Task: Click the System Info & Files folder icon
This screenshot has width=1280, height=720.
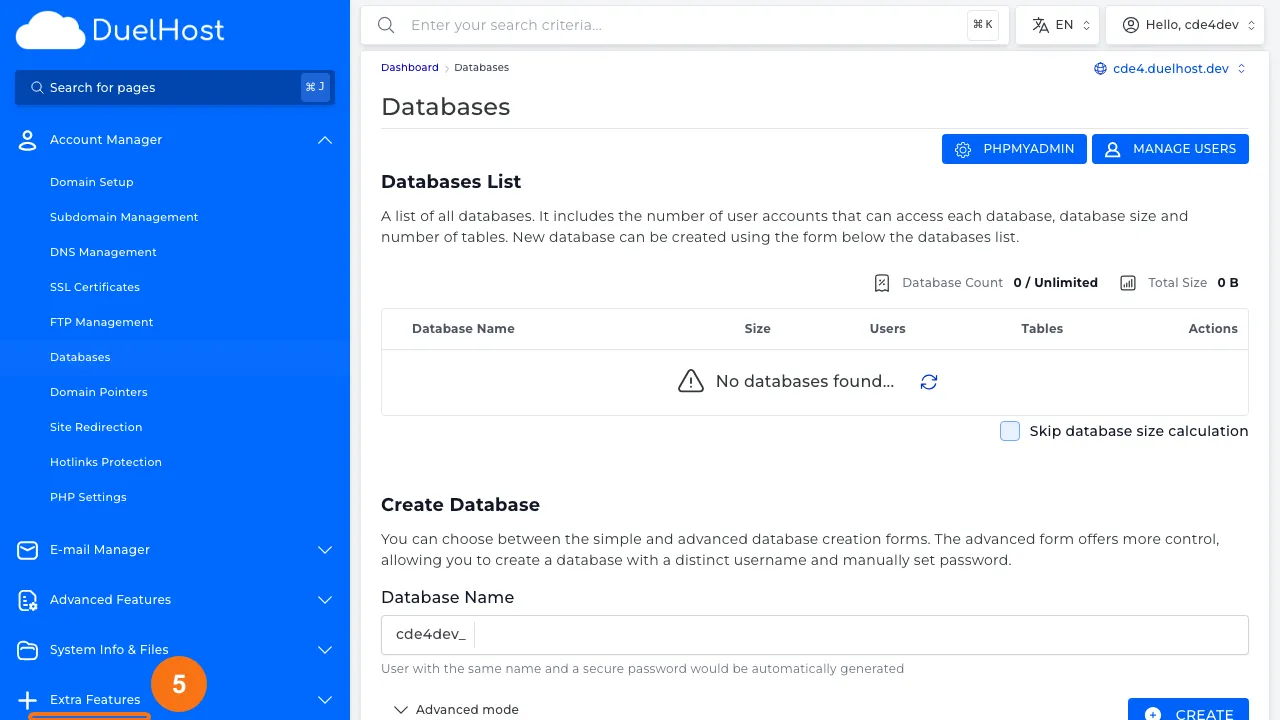Action: pyautogui.click(x=27, y=650)
